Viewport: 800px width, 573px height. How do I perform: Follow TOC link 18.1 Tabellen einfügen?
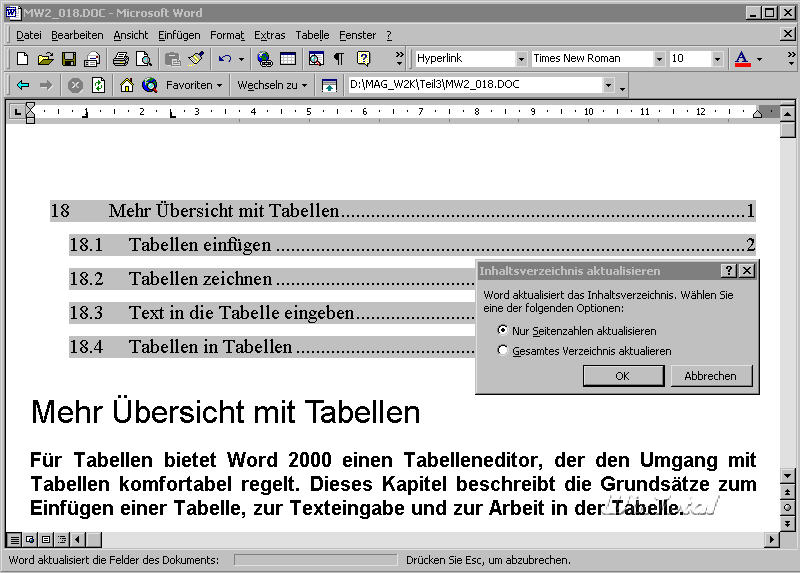(x=412, y=245)
